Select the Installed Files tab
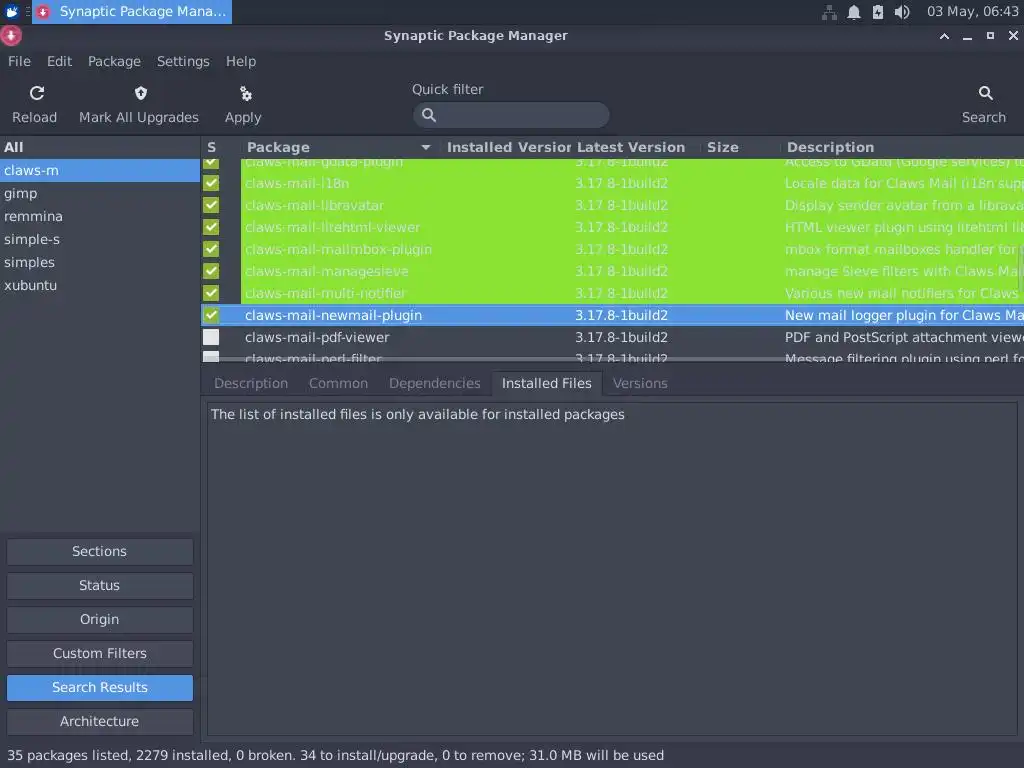 [547, 383]
